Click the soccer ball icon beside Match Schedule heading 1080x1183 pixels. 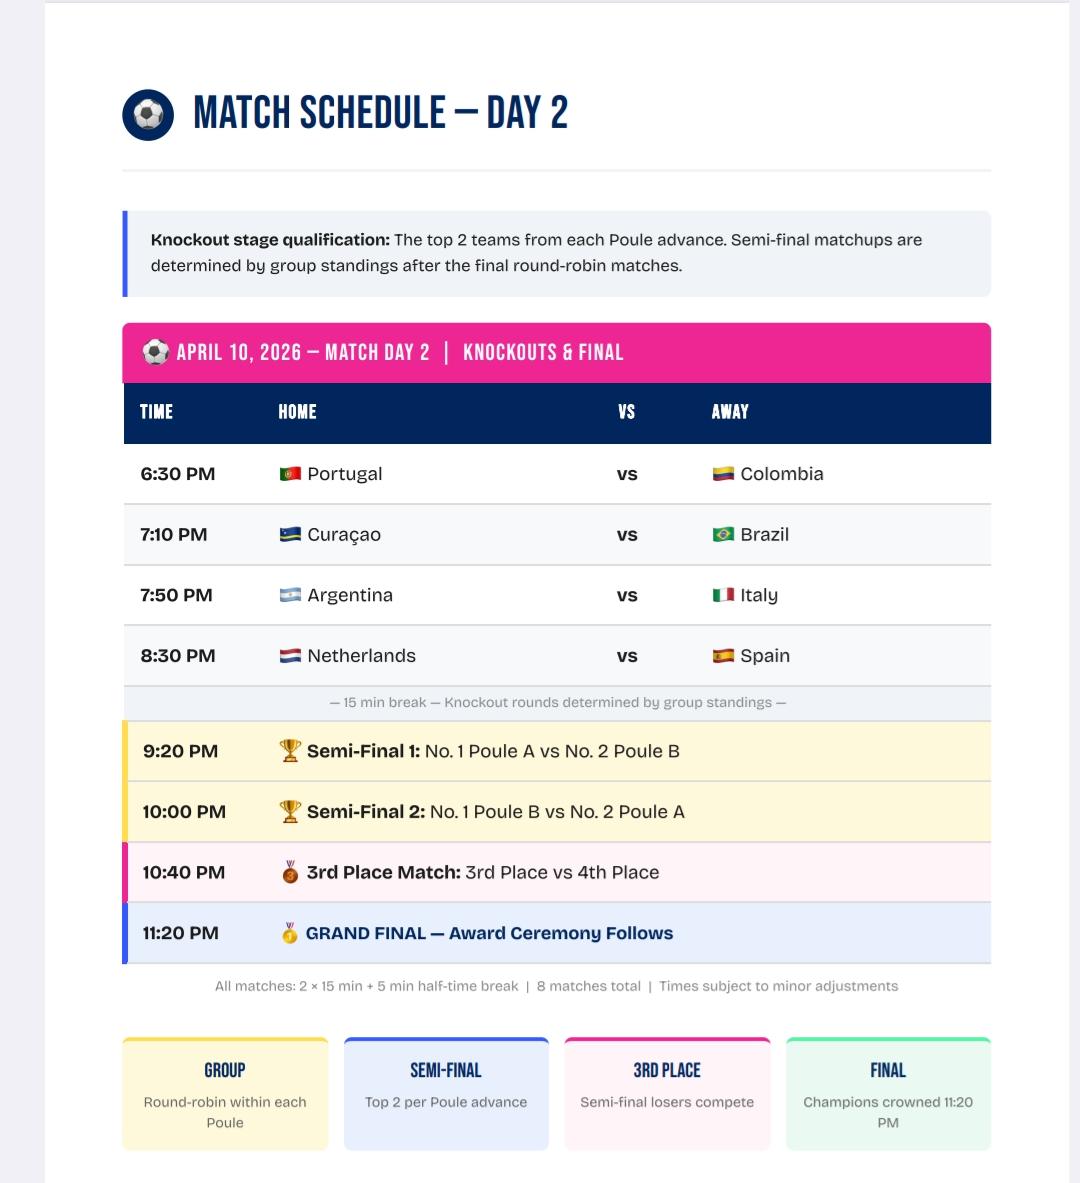coord(148,114)
